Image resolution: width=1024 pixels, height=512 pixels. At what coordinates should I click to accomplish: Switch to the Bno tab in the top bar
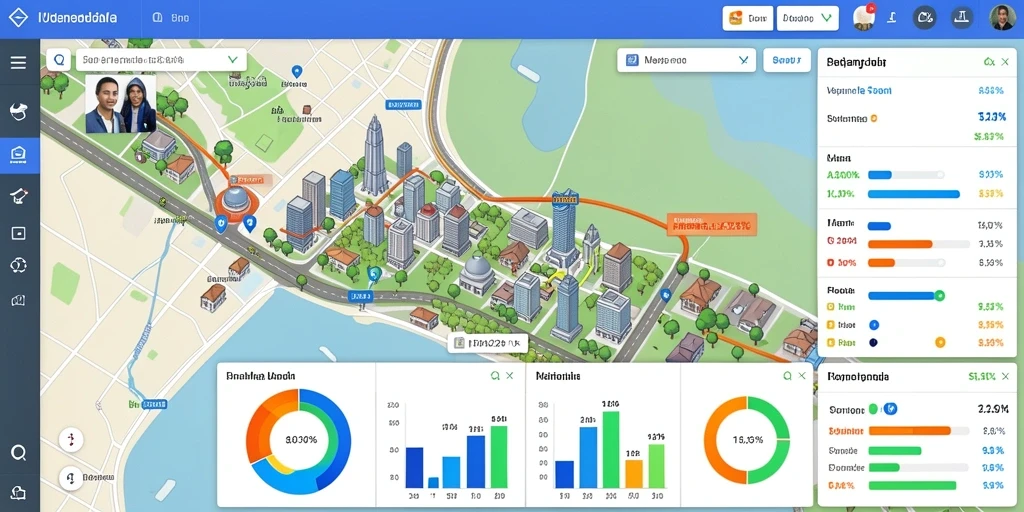[x=171, y=18]
